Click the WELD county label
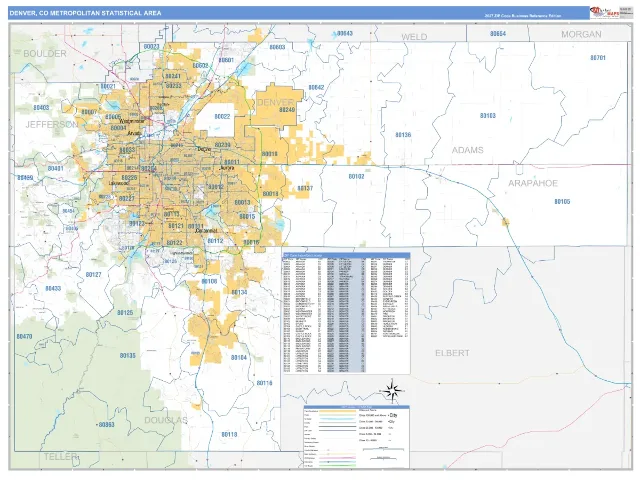This screenshot has height=480, width=640. pyautogui.click(x=414, y=37)
